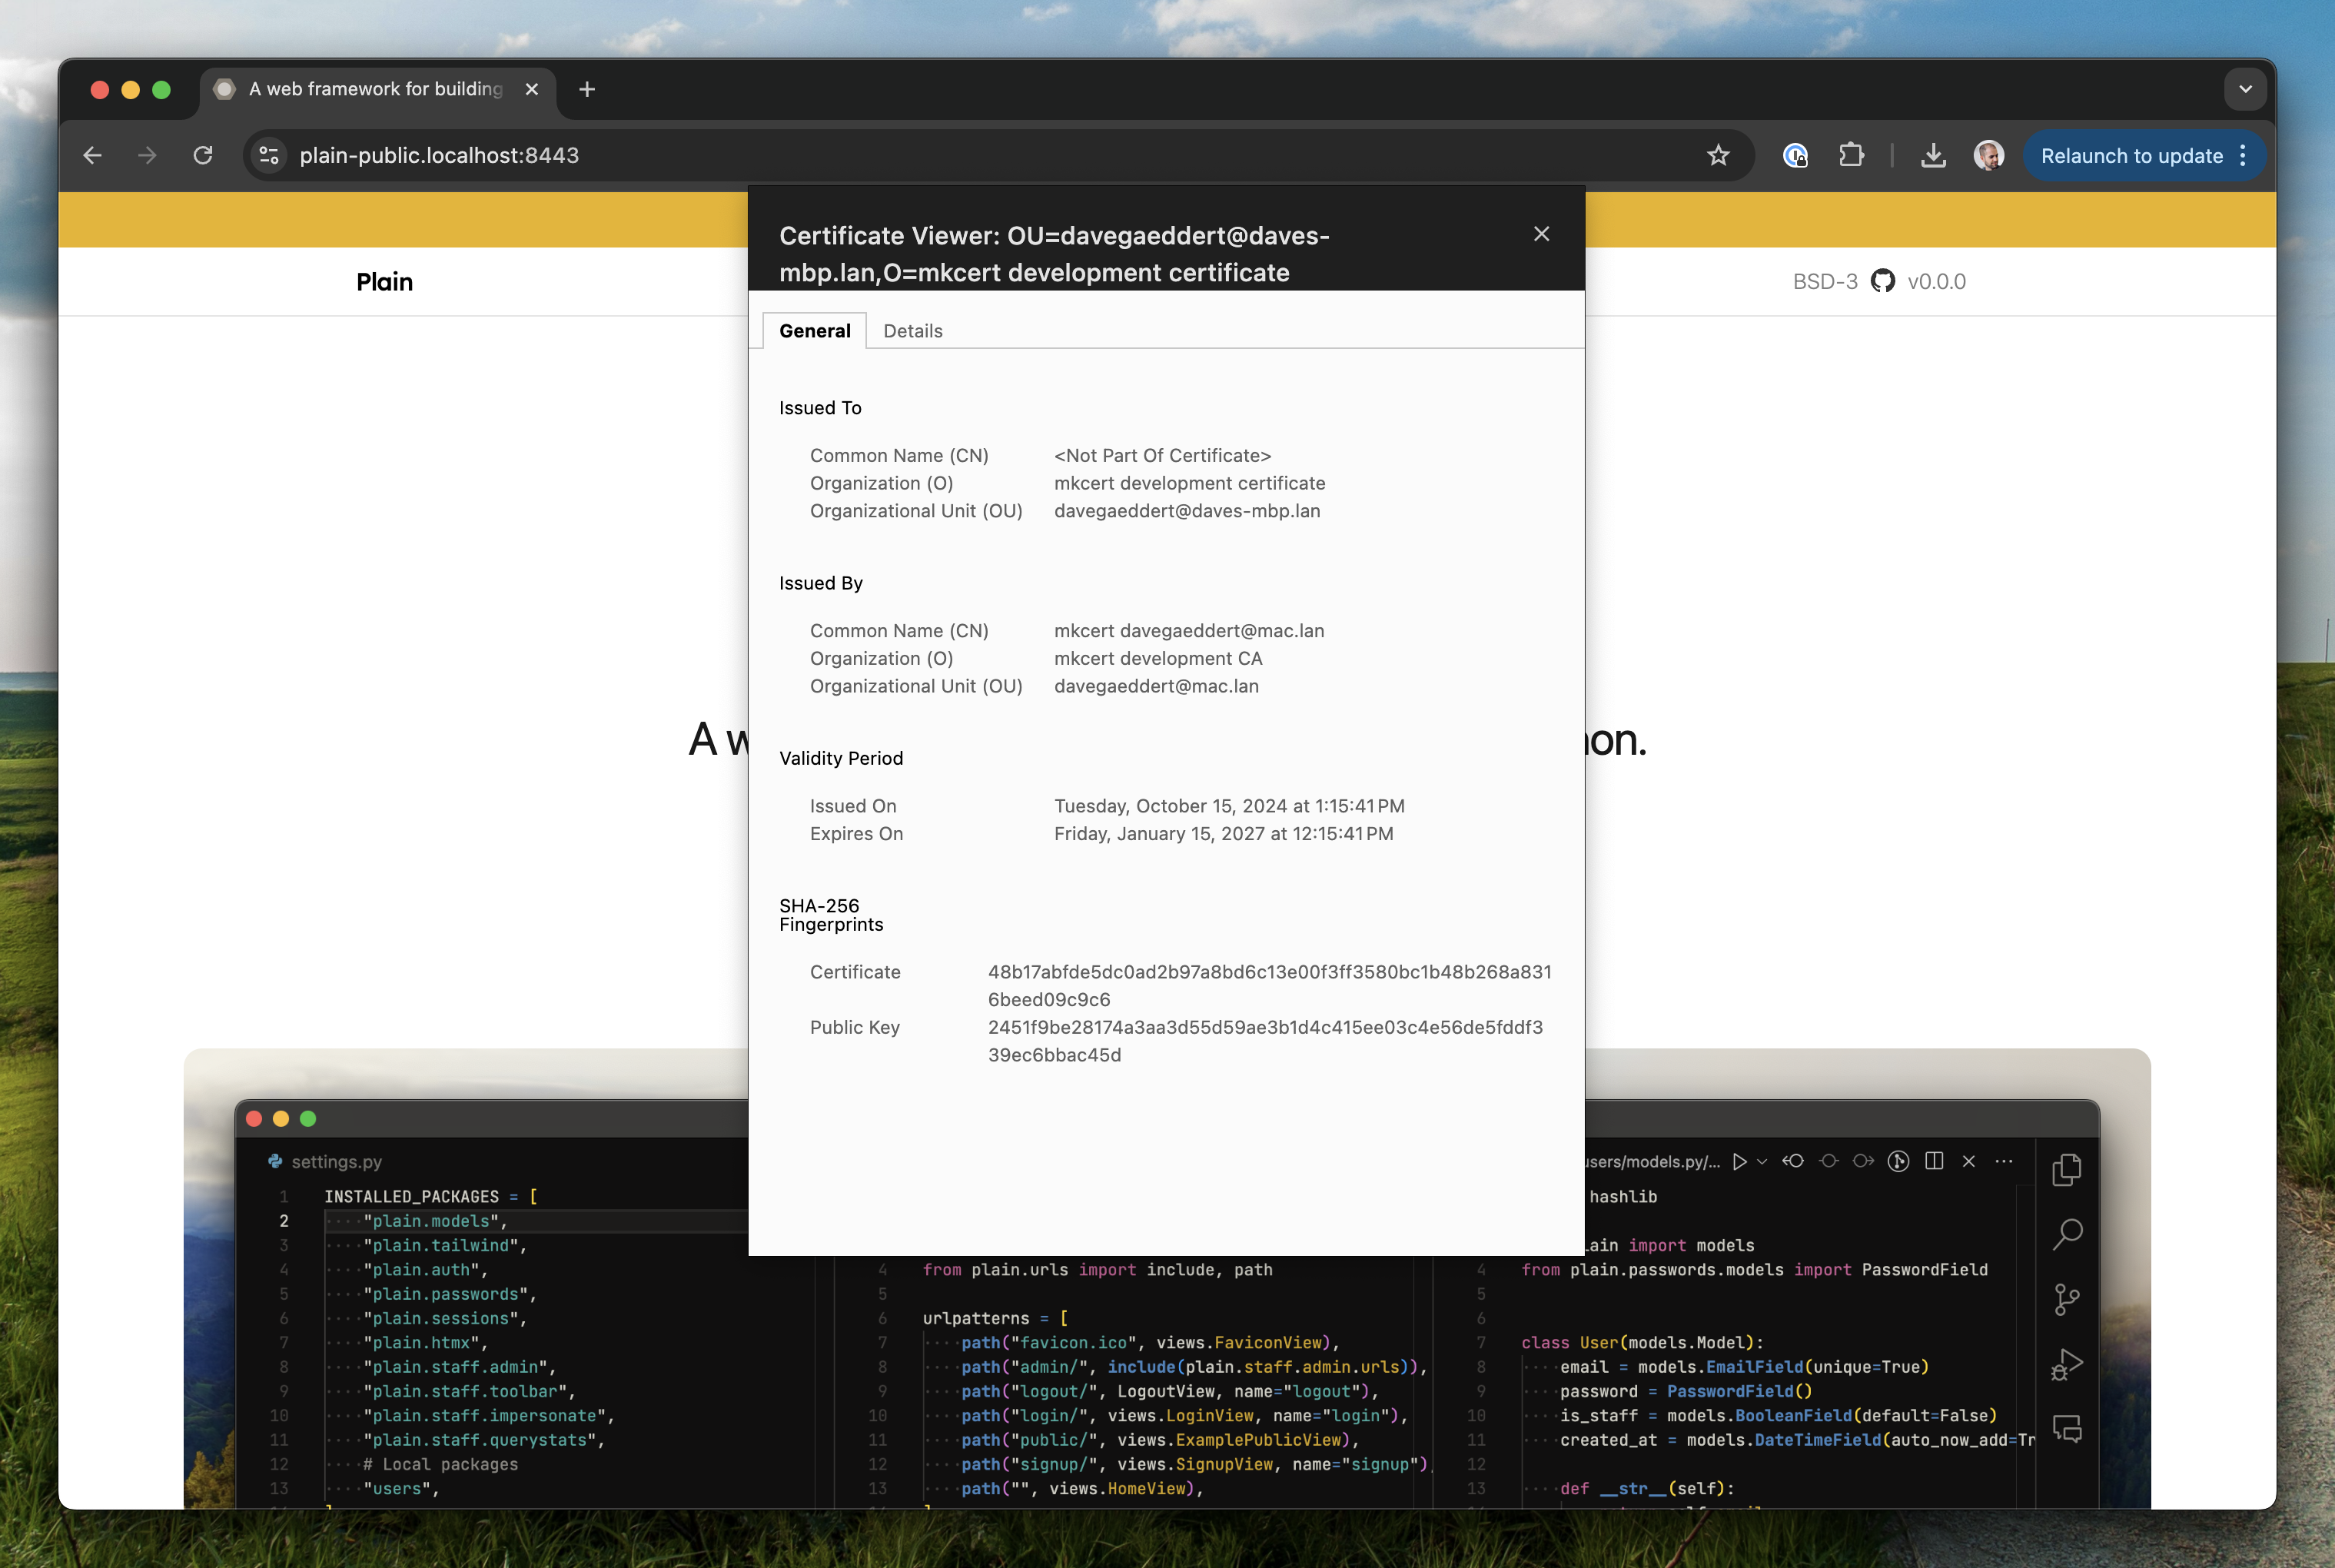
Task: Click the address bar URL field
Action: 900,155
